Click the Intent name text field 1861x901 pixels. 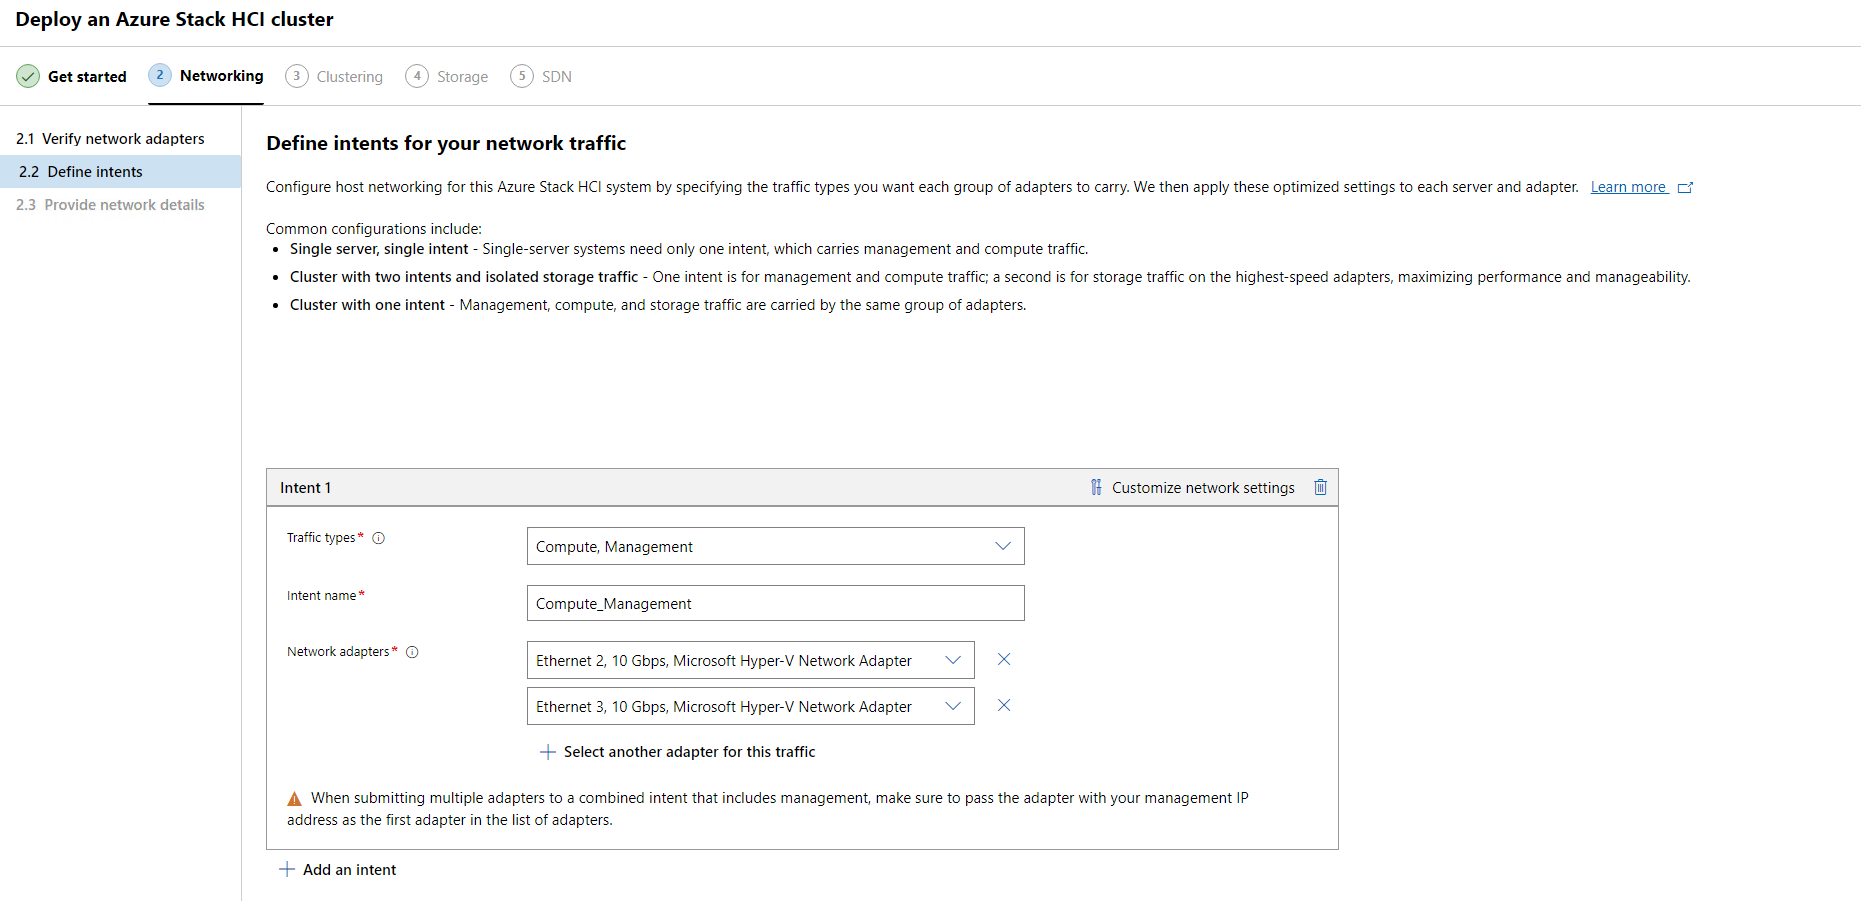pyautogui.click(x=775, y=603)
